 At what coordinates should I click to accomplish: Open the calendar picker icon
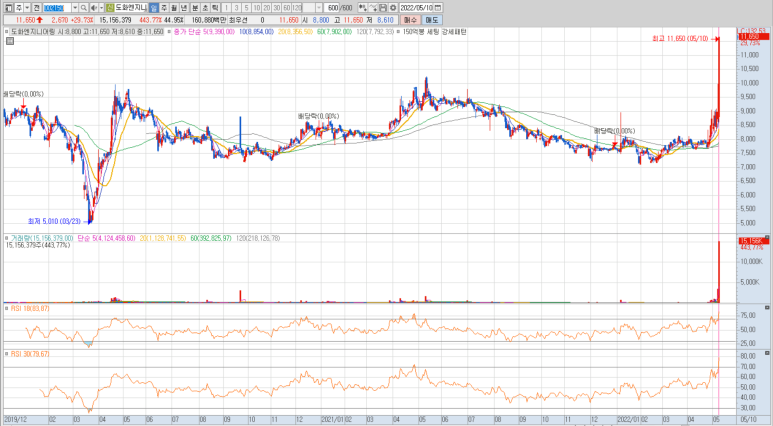[x=438, y=8]
